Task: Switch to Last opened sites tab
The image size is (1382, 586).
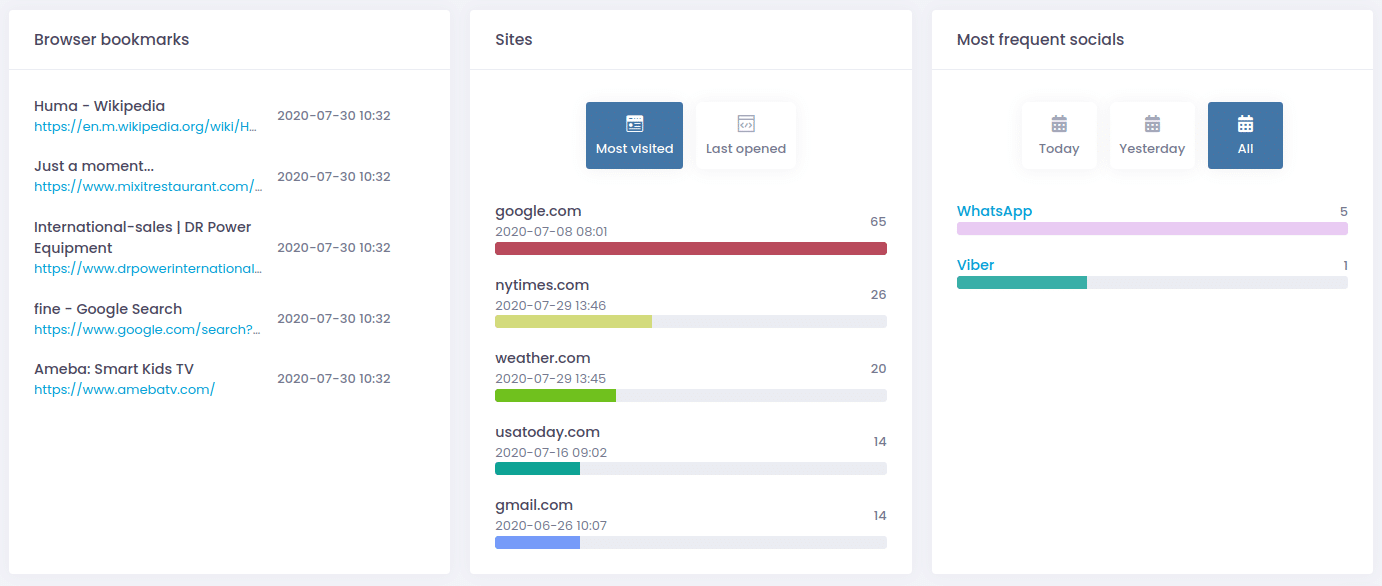Action: (746, 135)
